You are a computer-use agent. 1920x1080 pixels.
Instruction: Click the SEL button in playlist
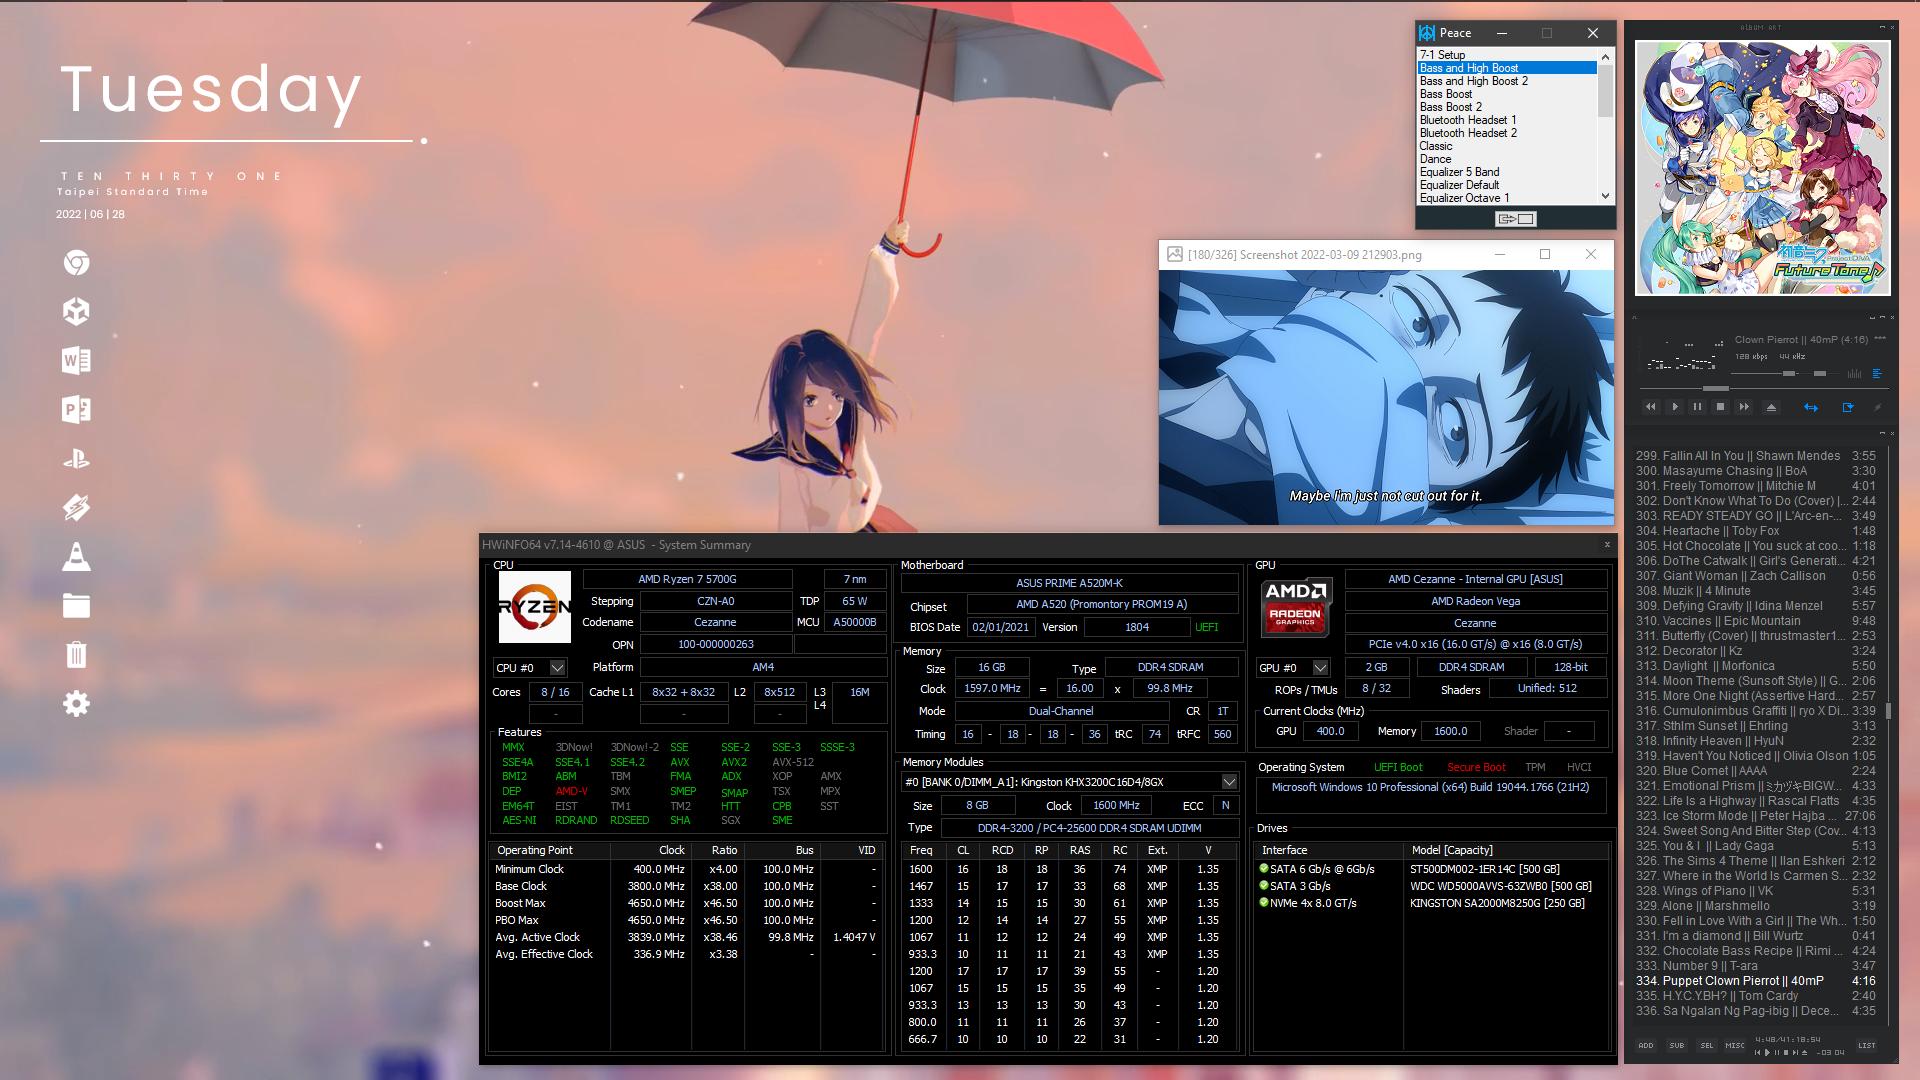coord(1707,1045)
